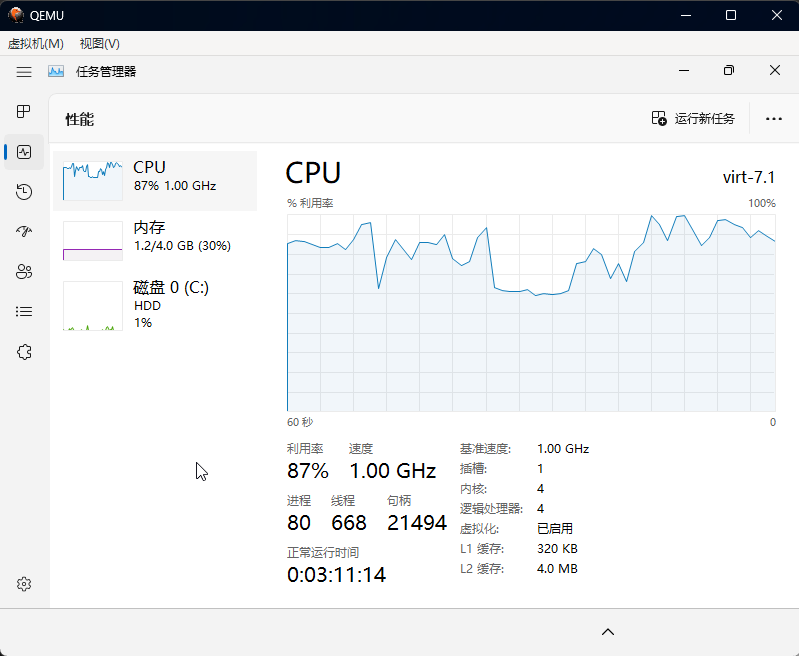Image resolution: width=799 pixels, height=656 pixels.
Task: Open the 虚拟机(M) menu
Action: pos(35,43)
